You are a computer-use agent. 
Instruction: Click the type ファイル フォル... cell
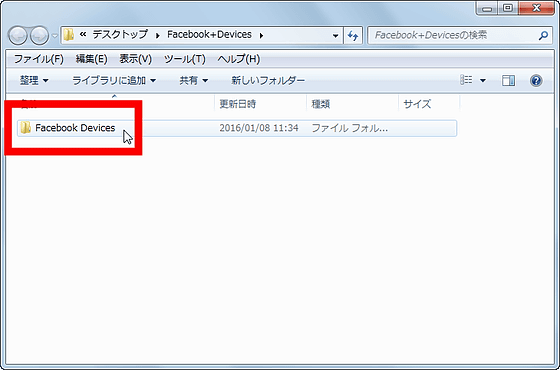click(350, 128)
